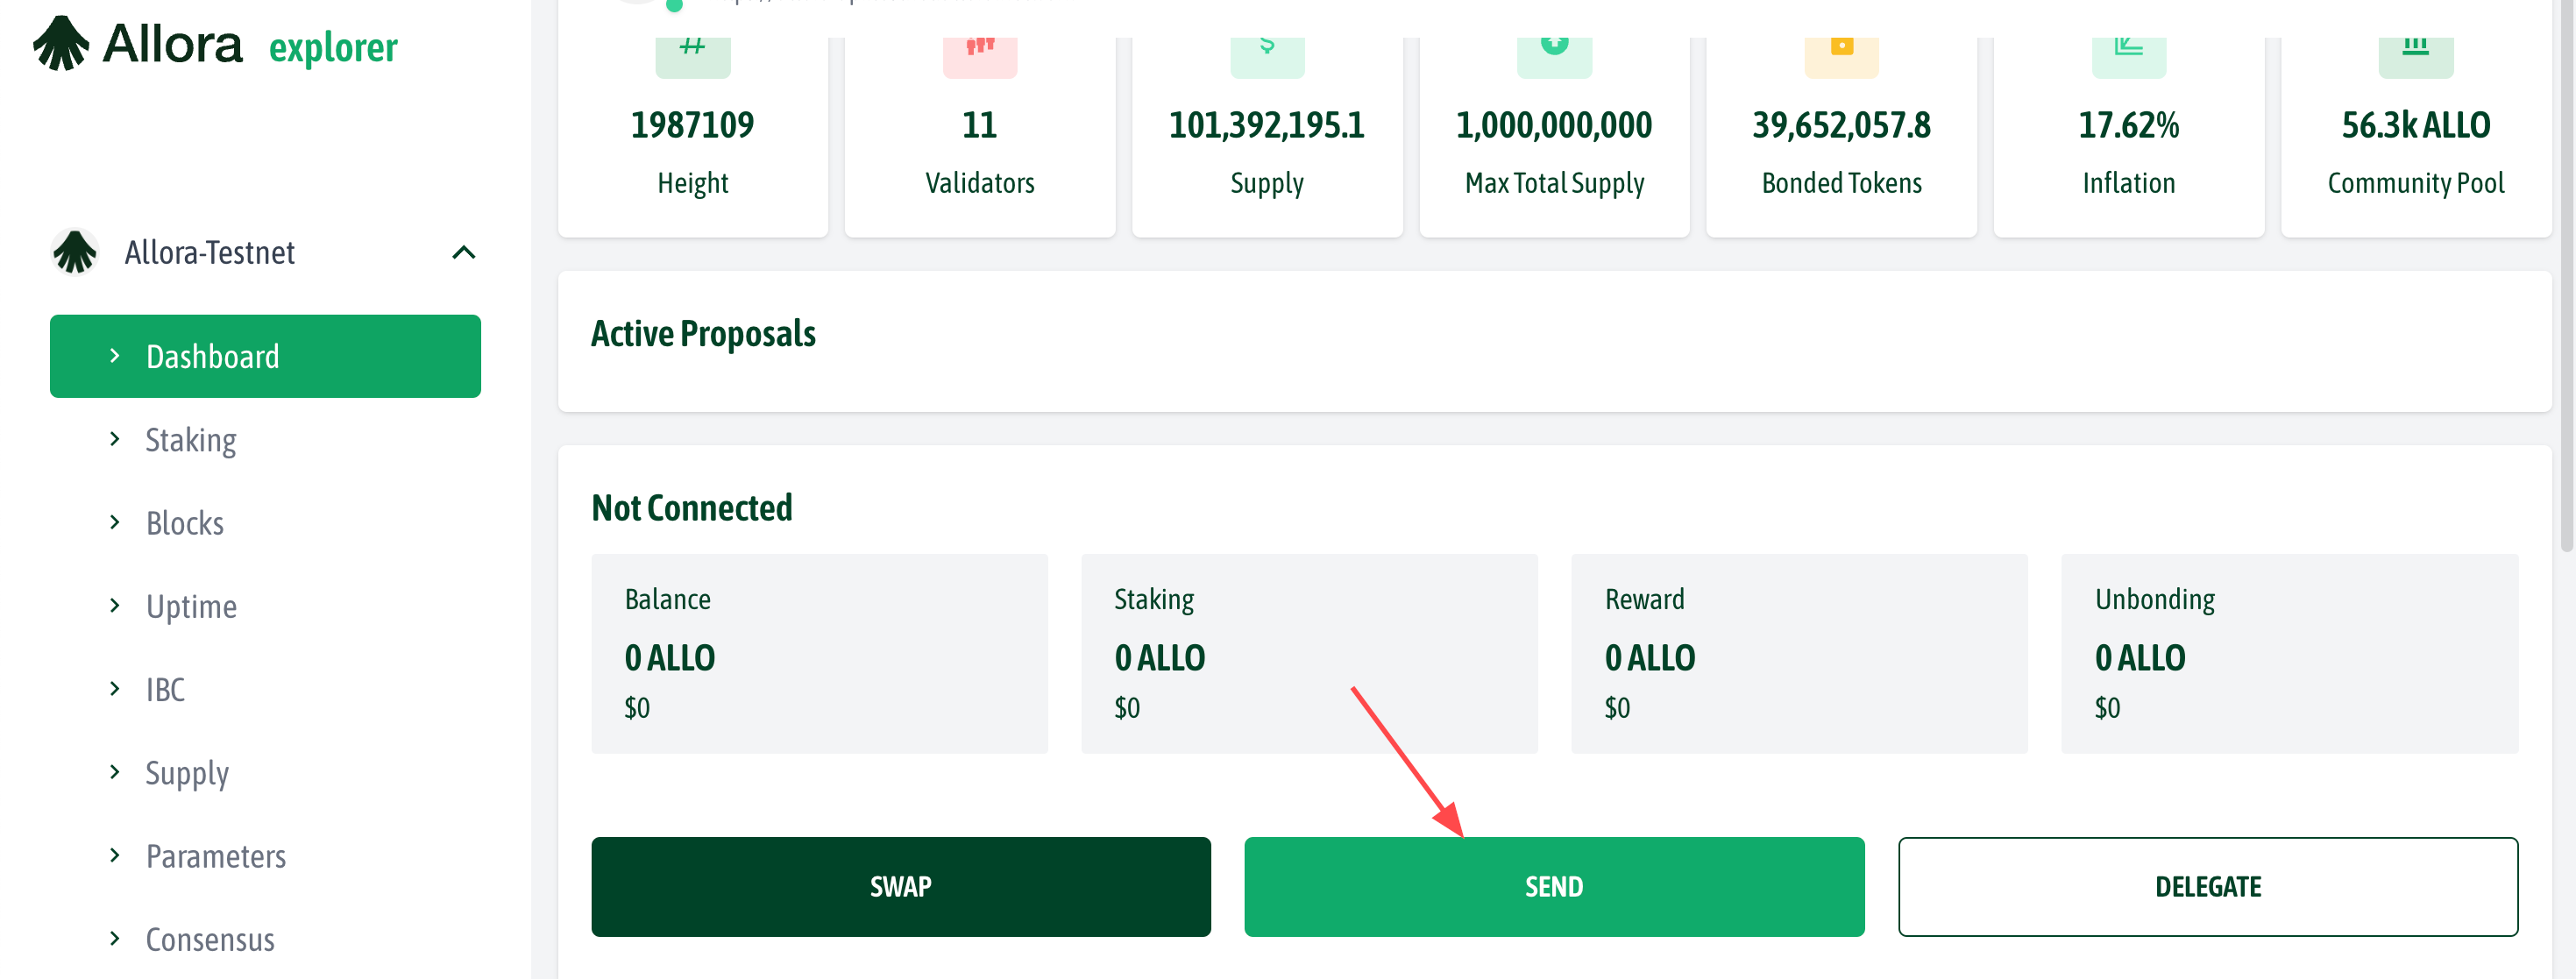This screenshot has width=2576, height=979.
Task: Collapse the Allora-Testnet menu using the chevron
Action: (x=463, y=252)
